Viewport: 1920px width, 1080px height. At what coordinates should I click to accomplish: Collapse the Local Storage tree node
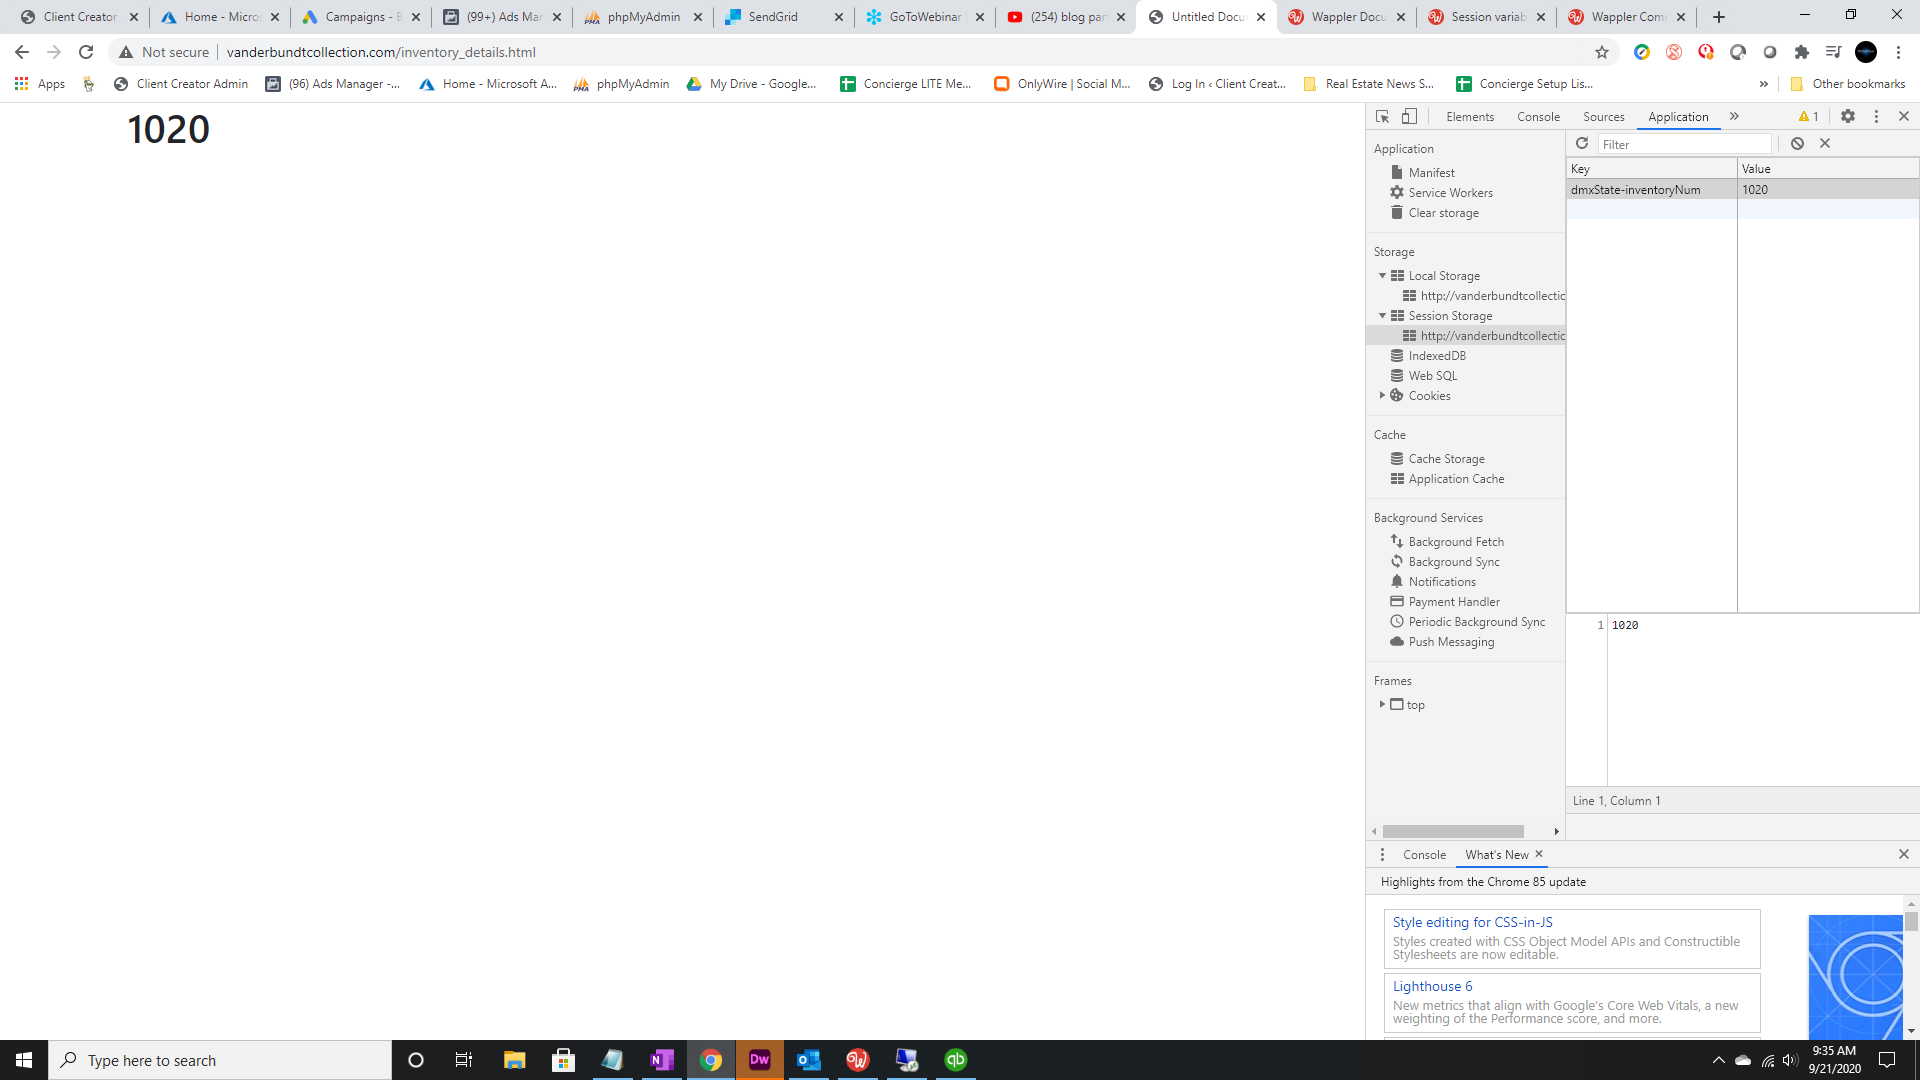1383,276
